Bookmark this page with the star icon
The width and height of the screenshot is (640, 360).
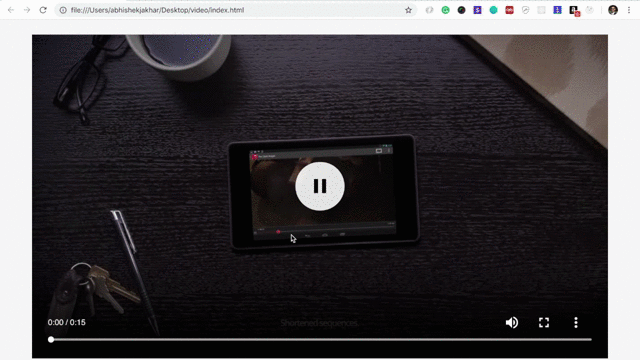point(408,10)
